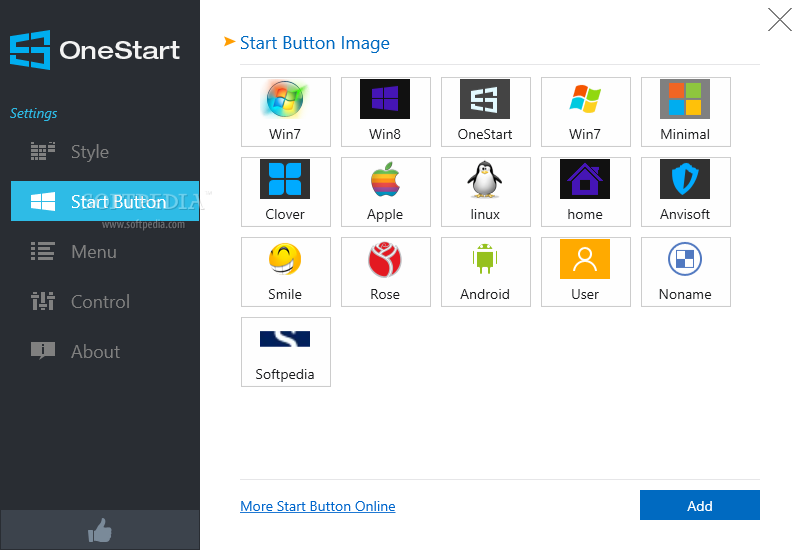Select the Noname start button image
800x550 pixels.
pyautogui.click(x=686, y=272)
